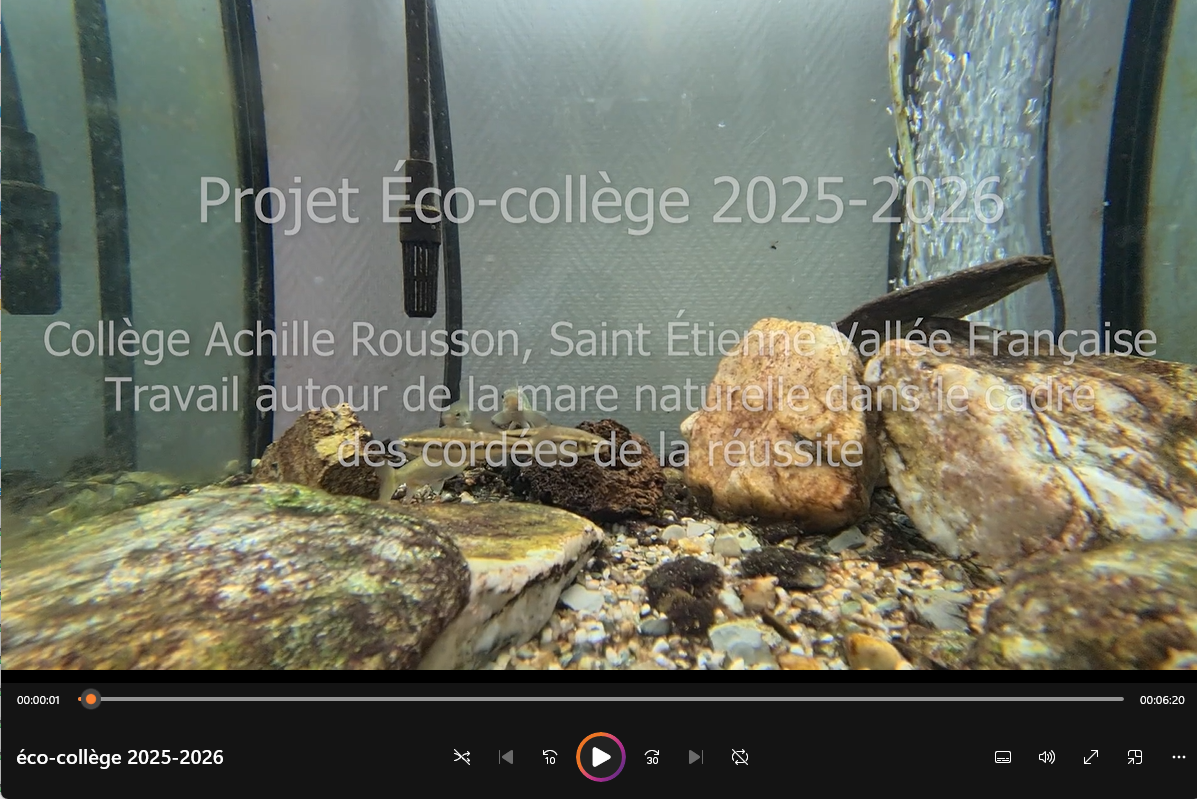
Task: Enable mini player mode
Action: point(1134,757)
